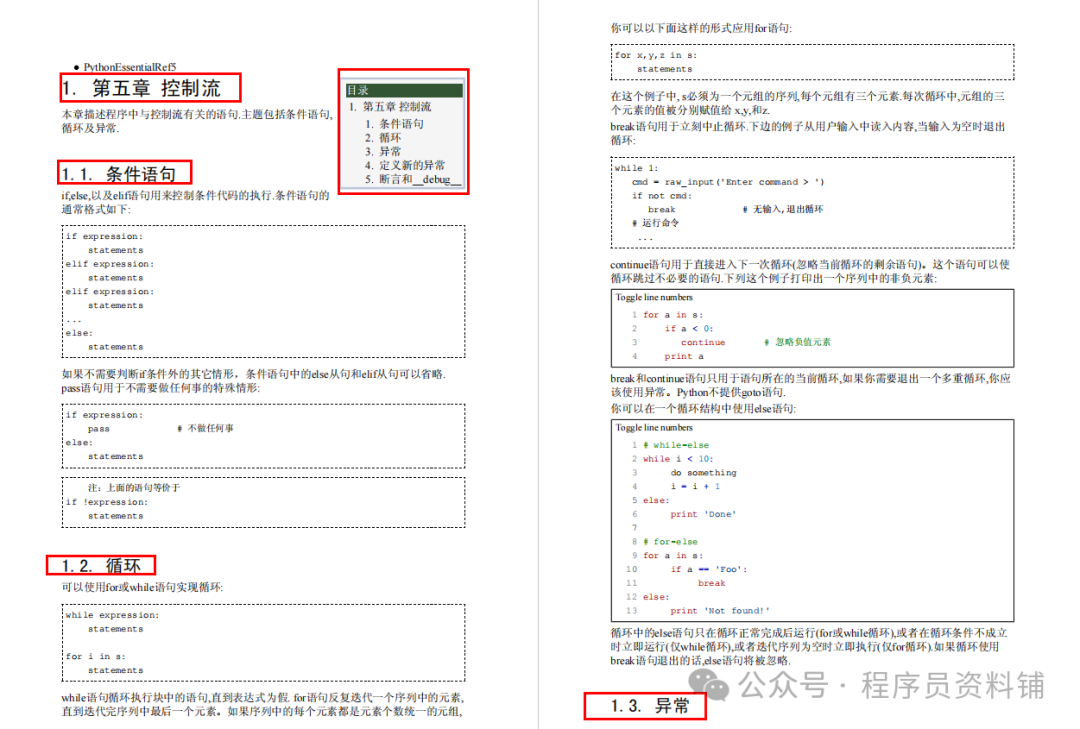The width and height of the screenshot is (1080, 729).
Task: Click the code line 'if !expression:'
Action: tap(107, 502)
